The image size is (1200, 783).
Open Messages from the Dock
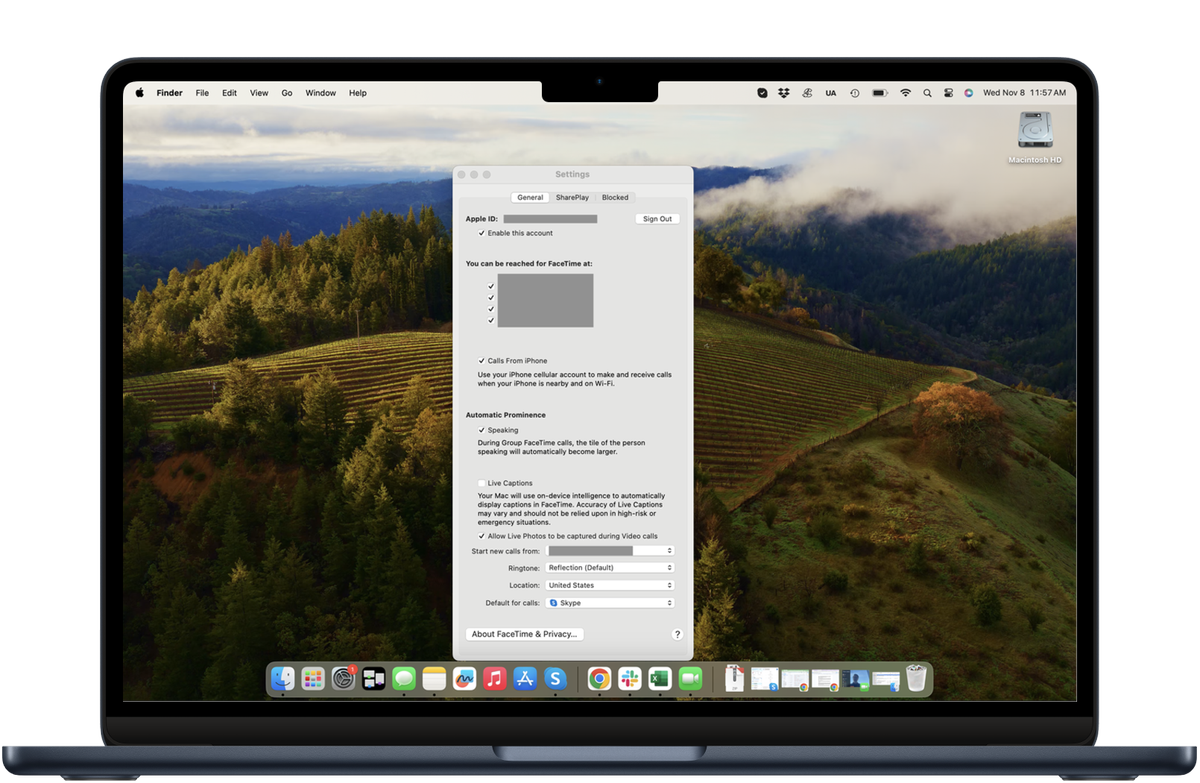click(403, 678)
